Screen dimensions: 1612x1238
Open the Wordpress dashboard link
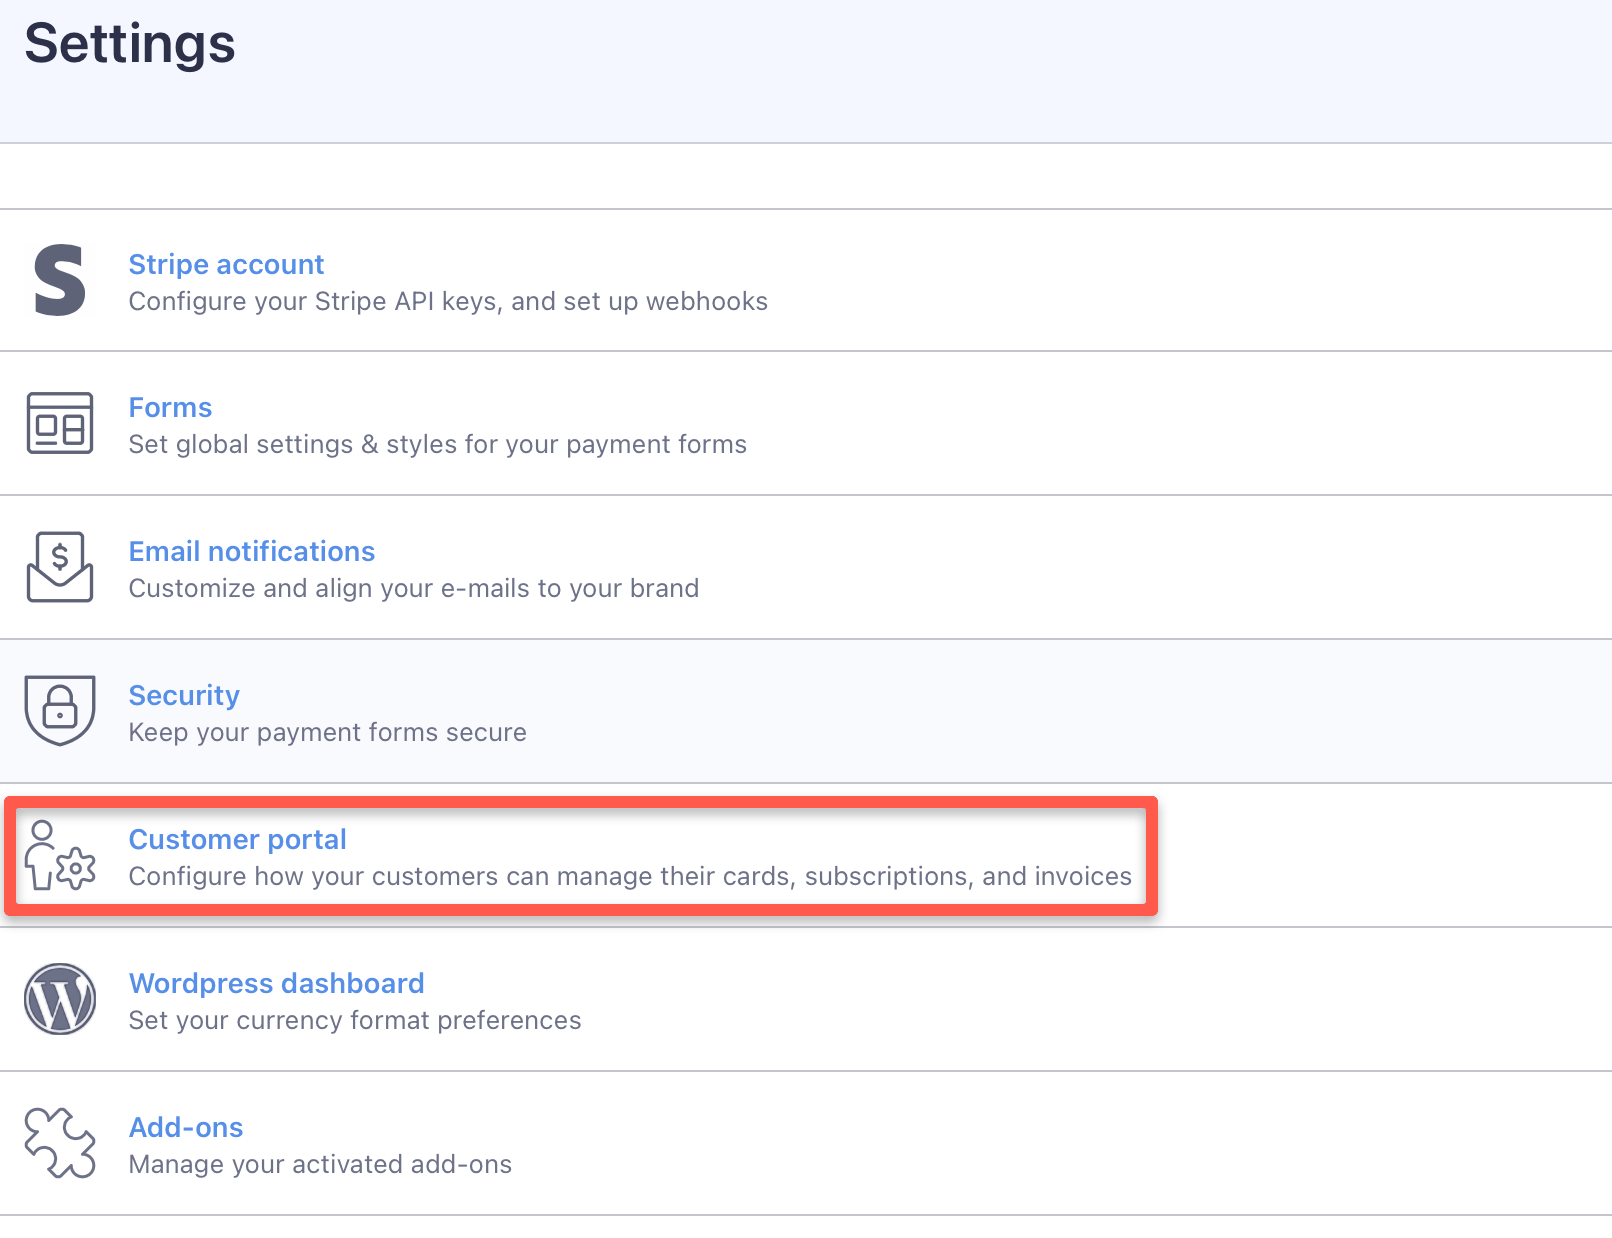(x=276, y=984)
